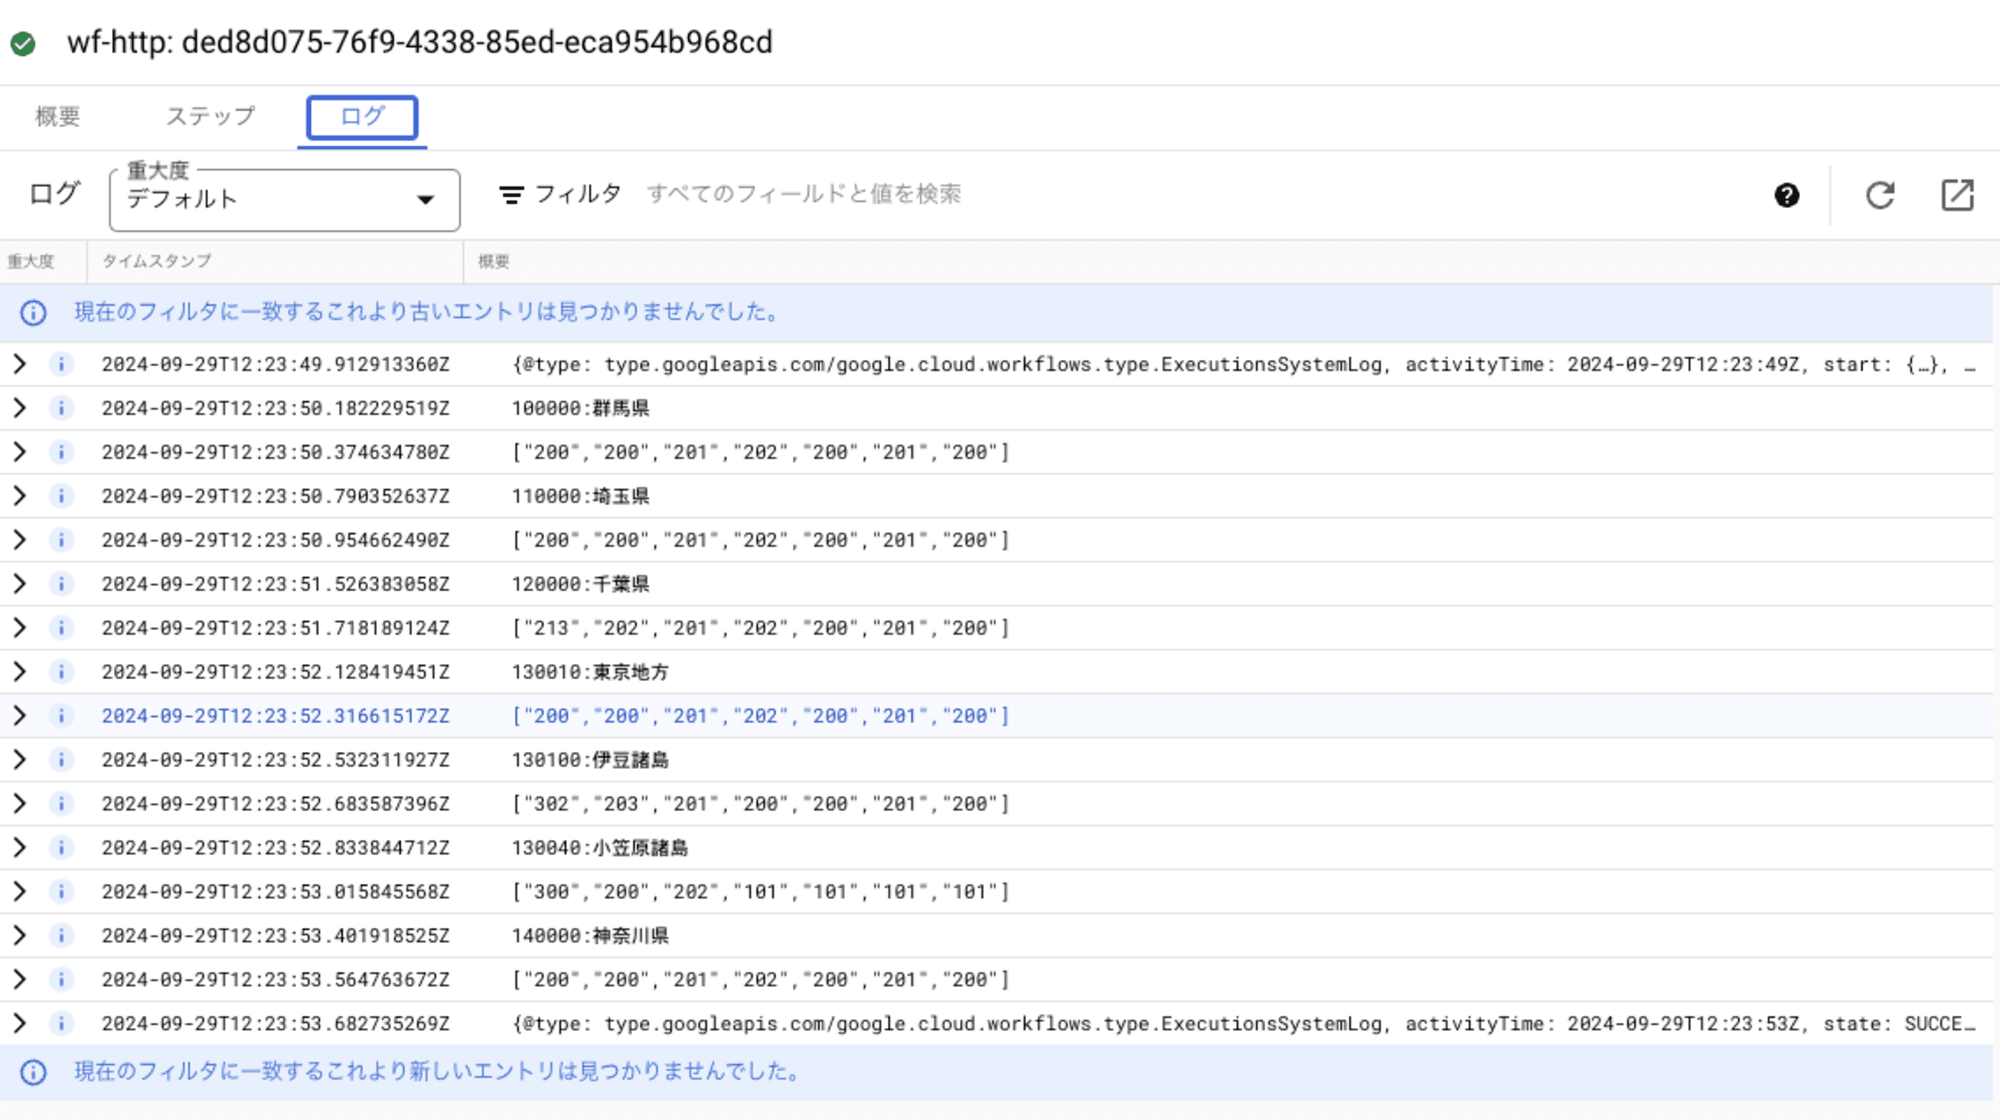
Task: Click highlighted timestamp 2024-09-29T12:23:52.316615172Z
Action: (276, 716)
